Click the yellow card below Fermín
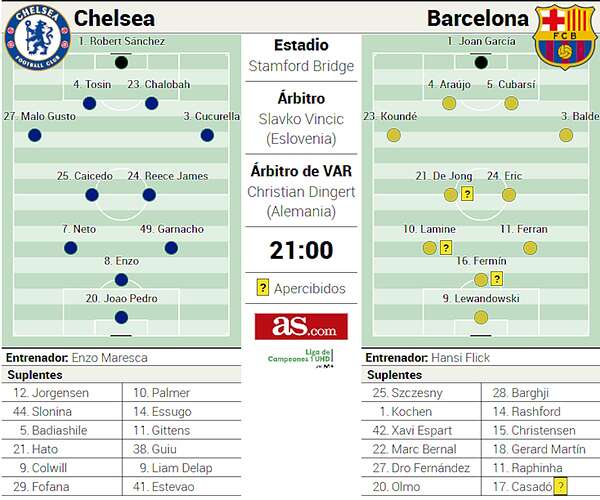 496,279
